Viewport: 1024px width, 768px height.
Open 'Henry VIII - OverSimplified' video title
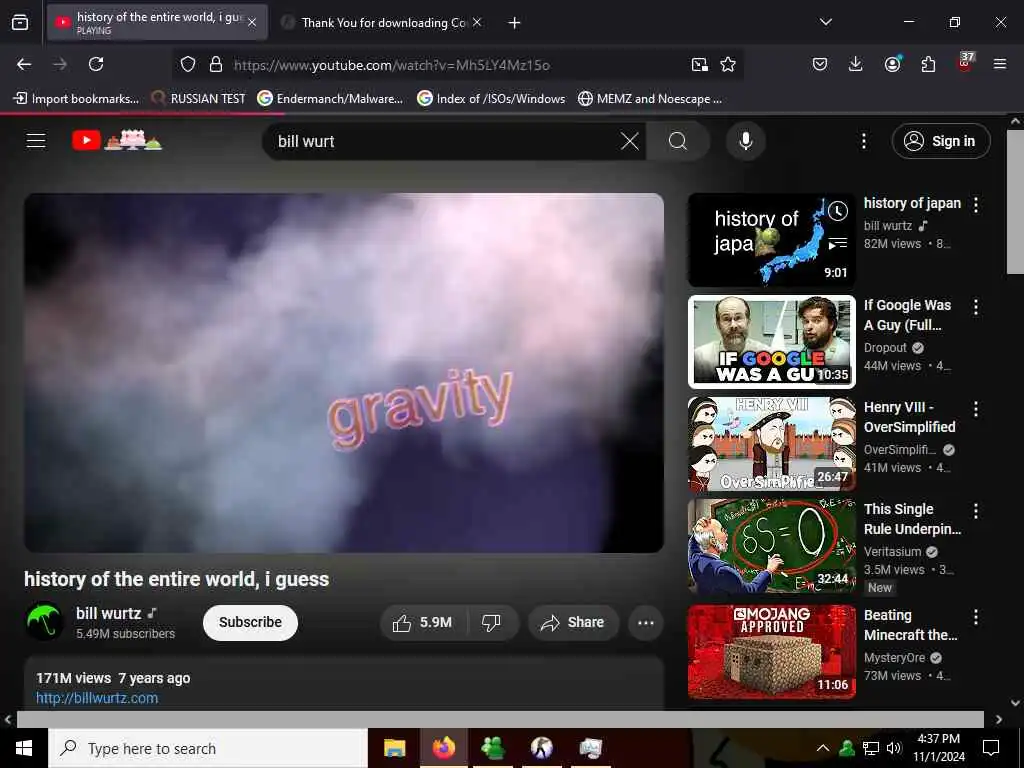(x=910, y=417)
